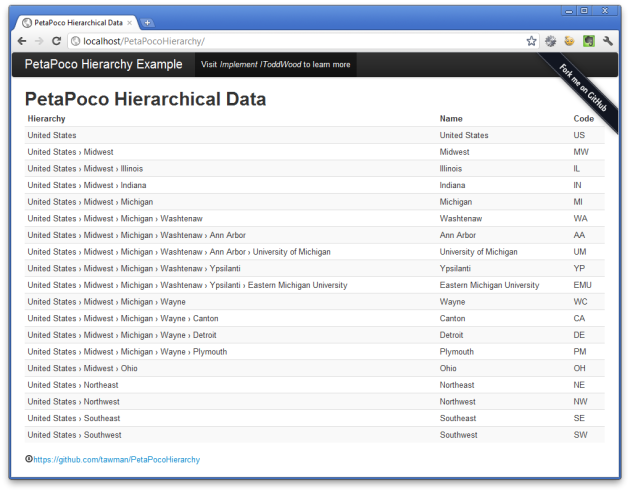Open the Chrome wrench menu
630x492 pixels.
(608, 41)
